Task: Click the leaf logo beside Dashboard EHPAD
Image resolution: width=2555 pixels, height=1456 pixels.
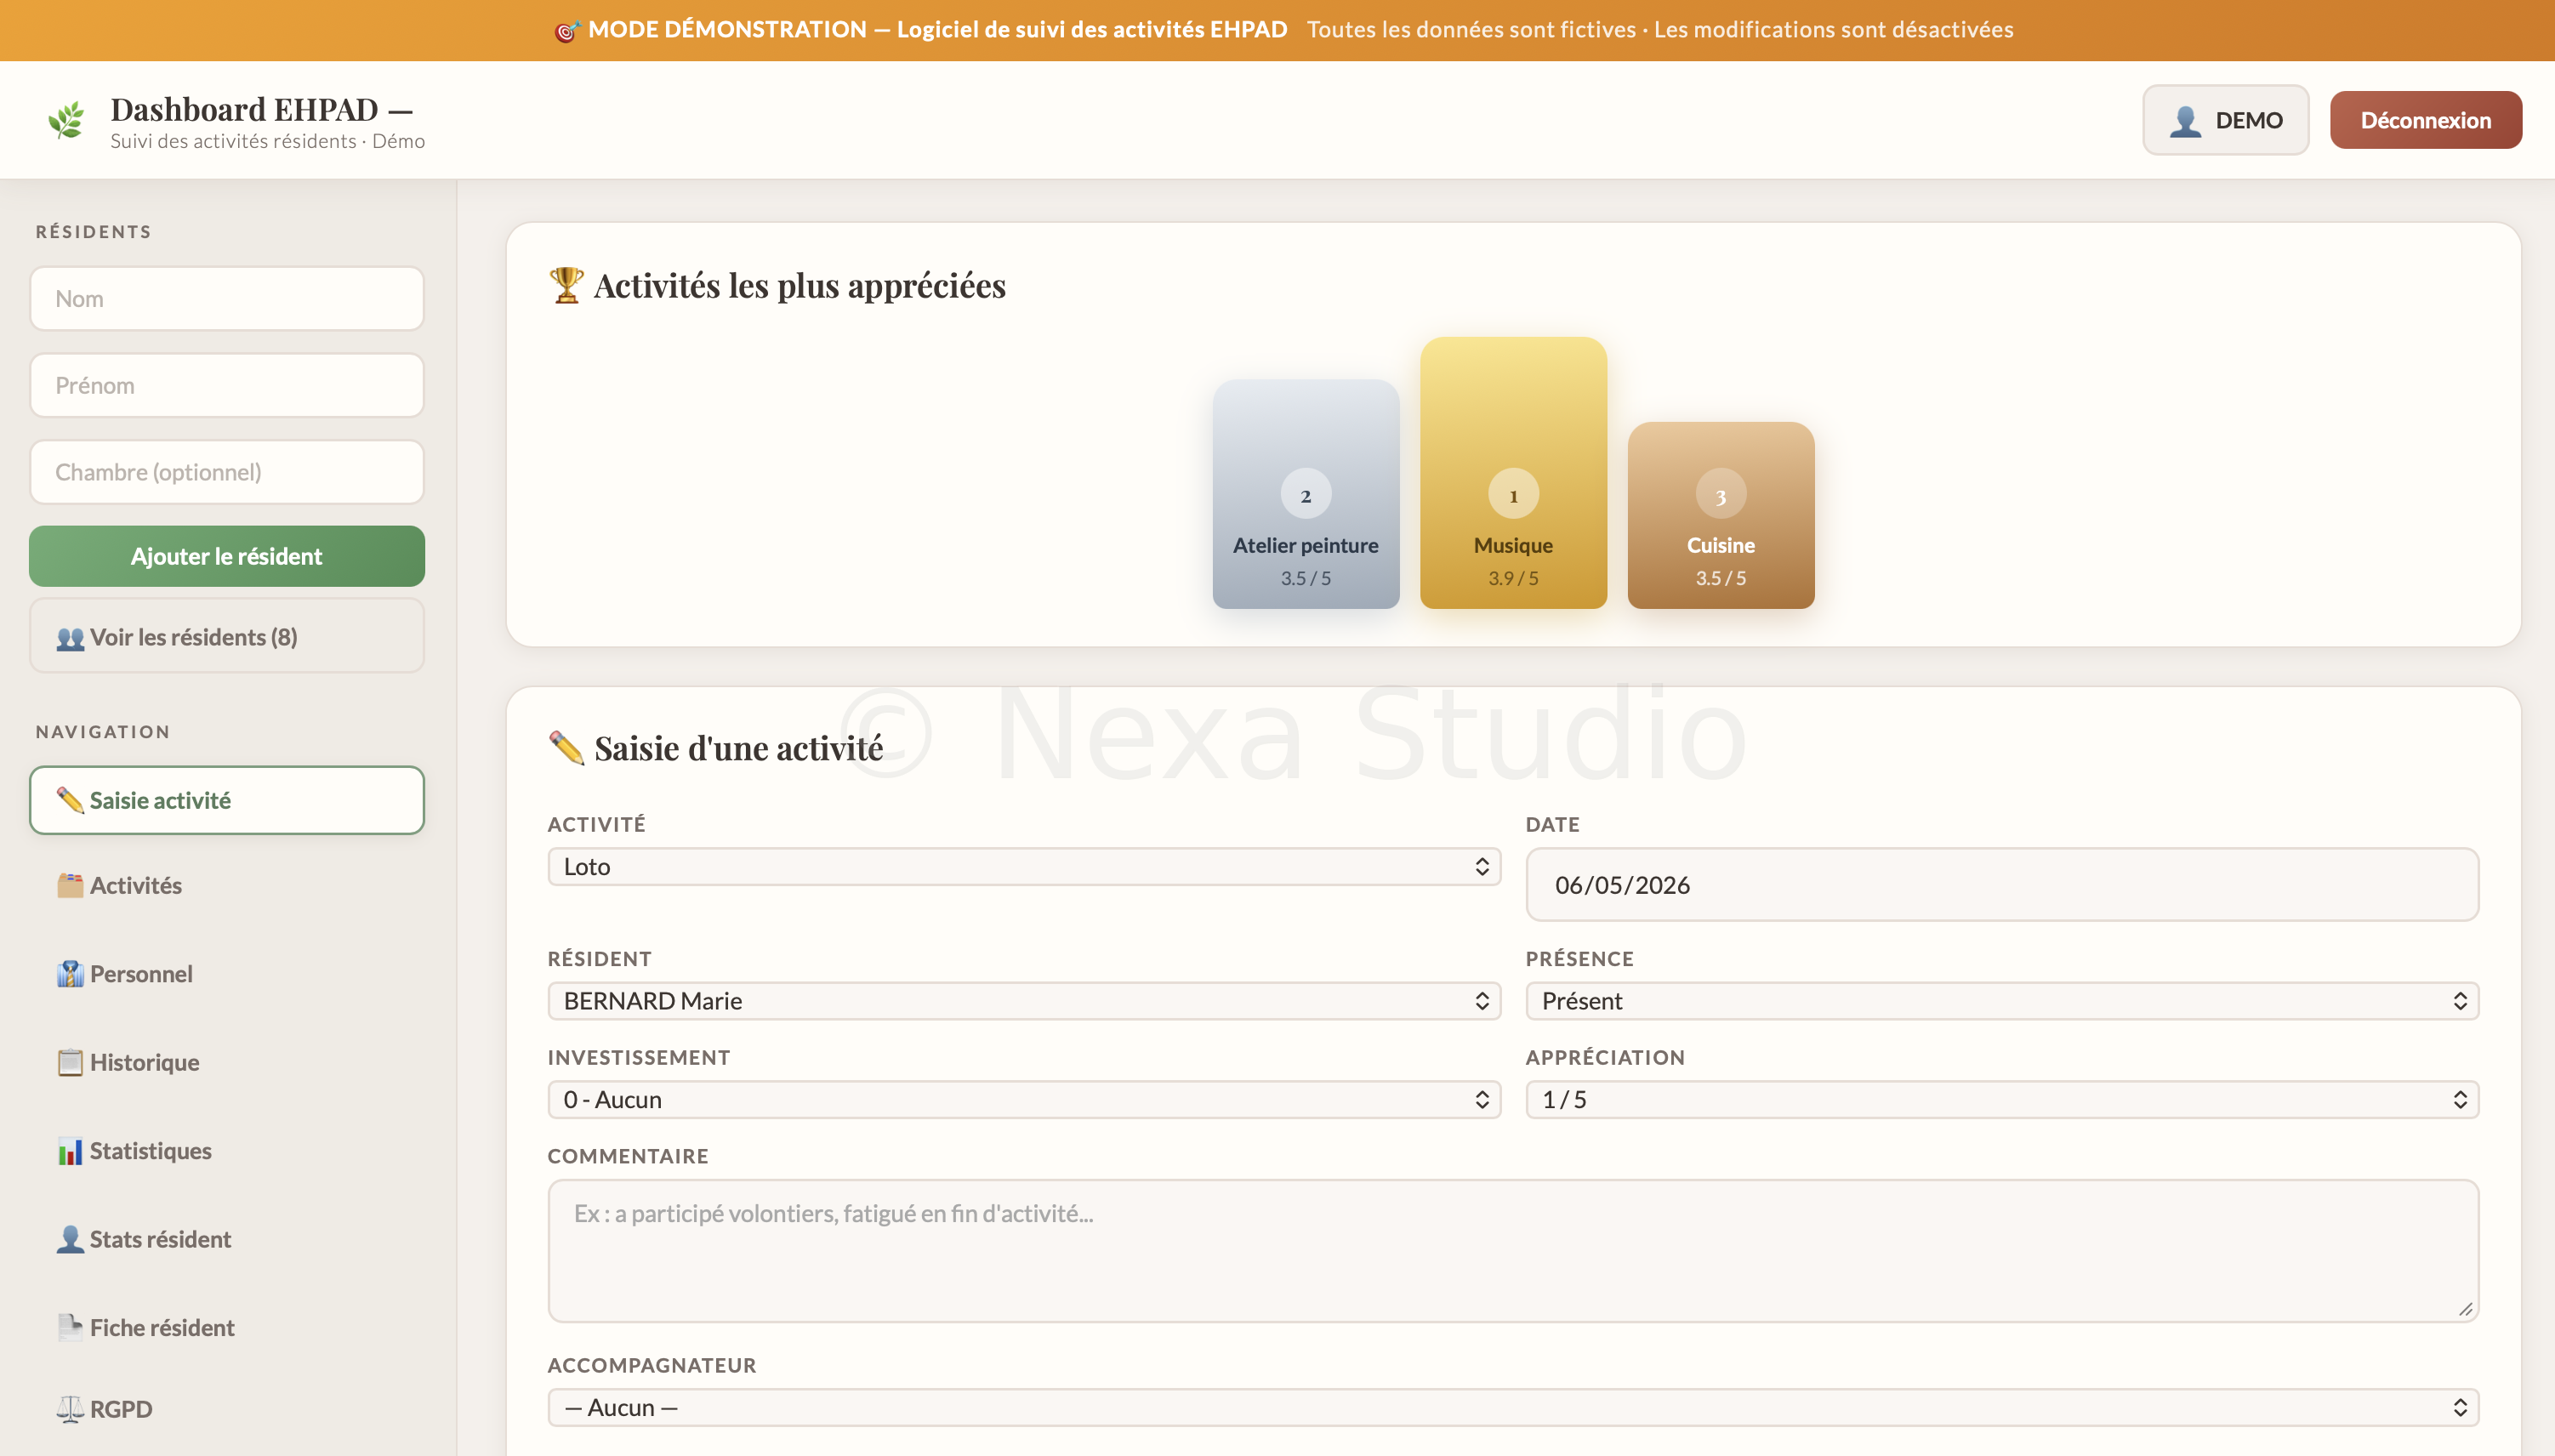Action: [67, 121]
